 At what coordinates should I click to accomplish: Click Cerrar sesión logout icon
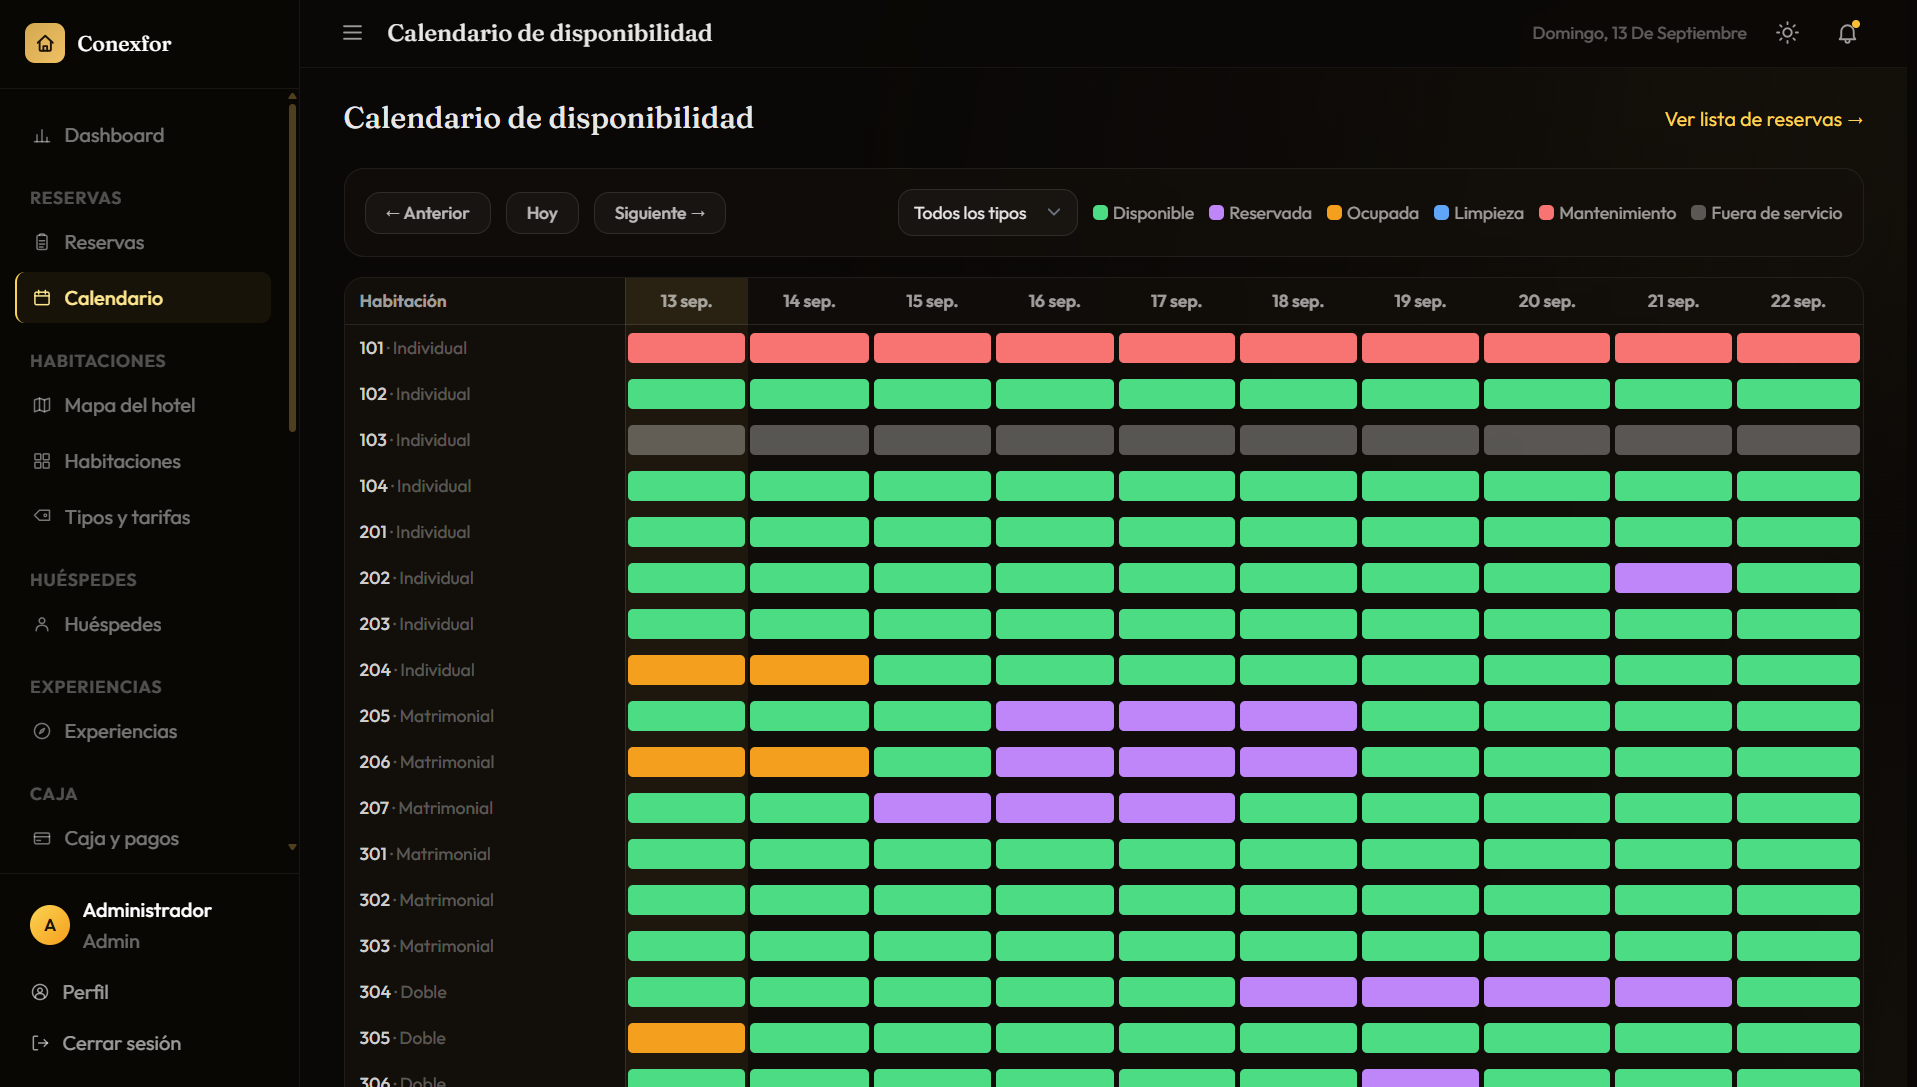tap(41, 1043)
